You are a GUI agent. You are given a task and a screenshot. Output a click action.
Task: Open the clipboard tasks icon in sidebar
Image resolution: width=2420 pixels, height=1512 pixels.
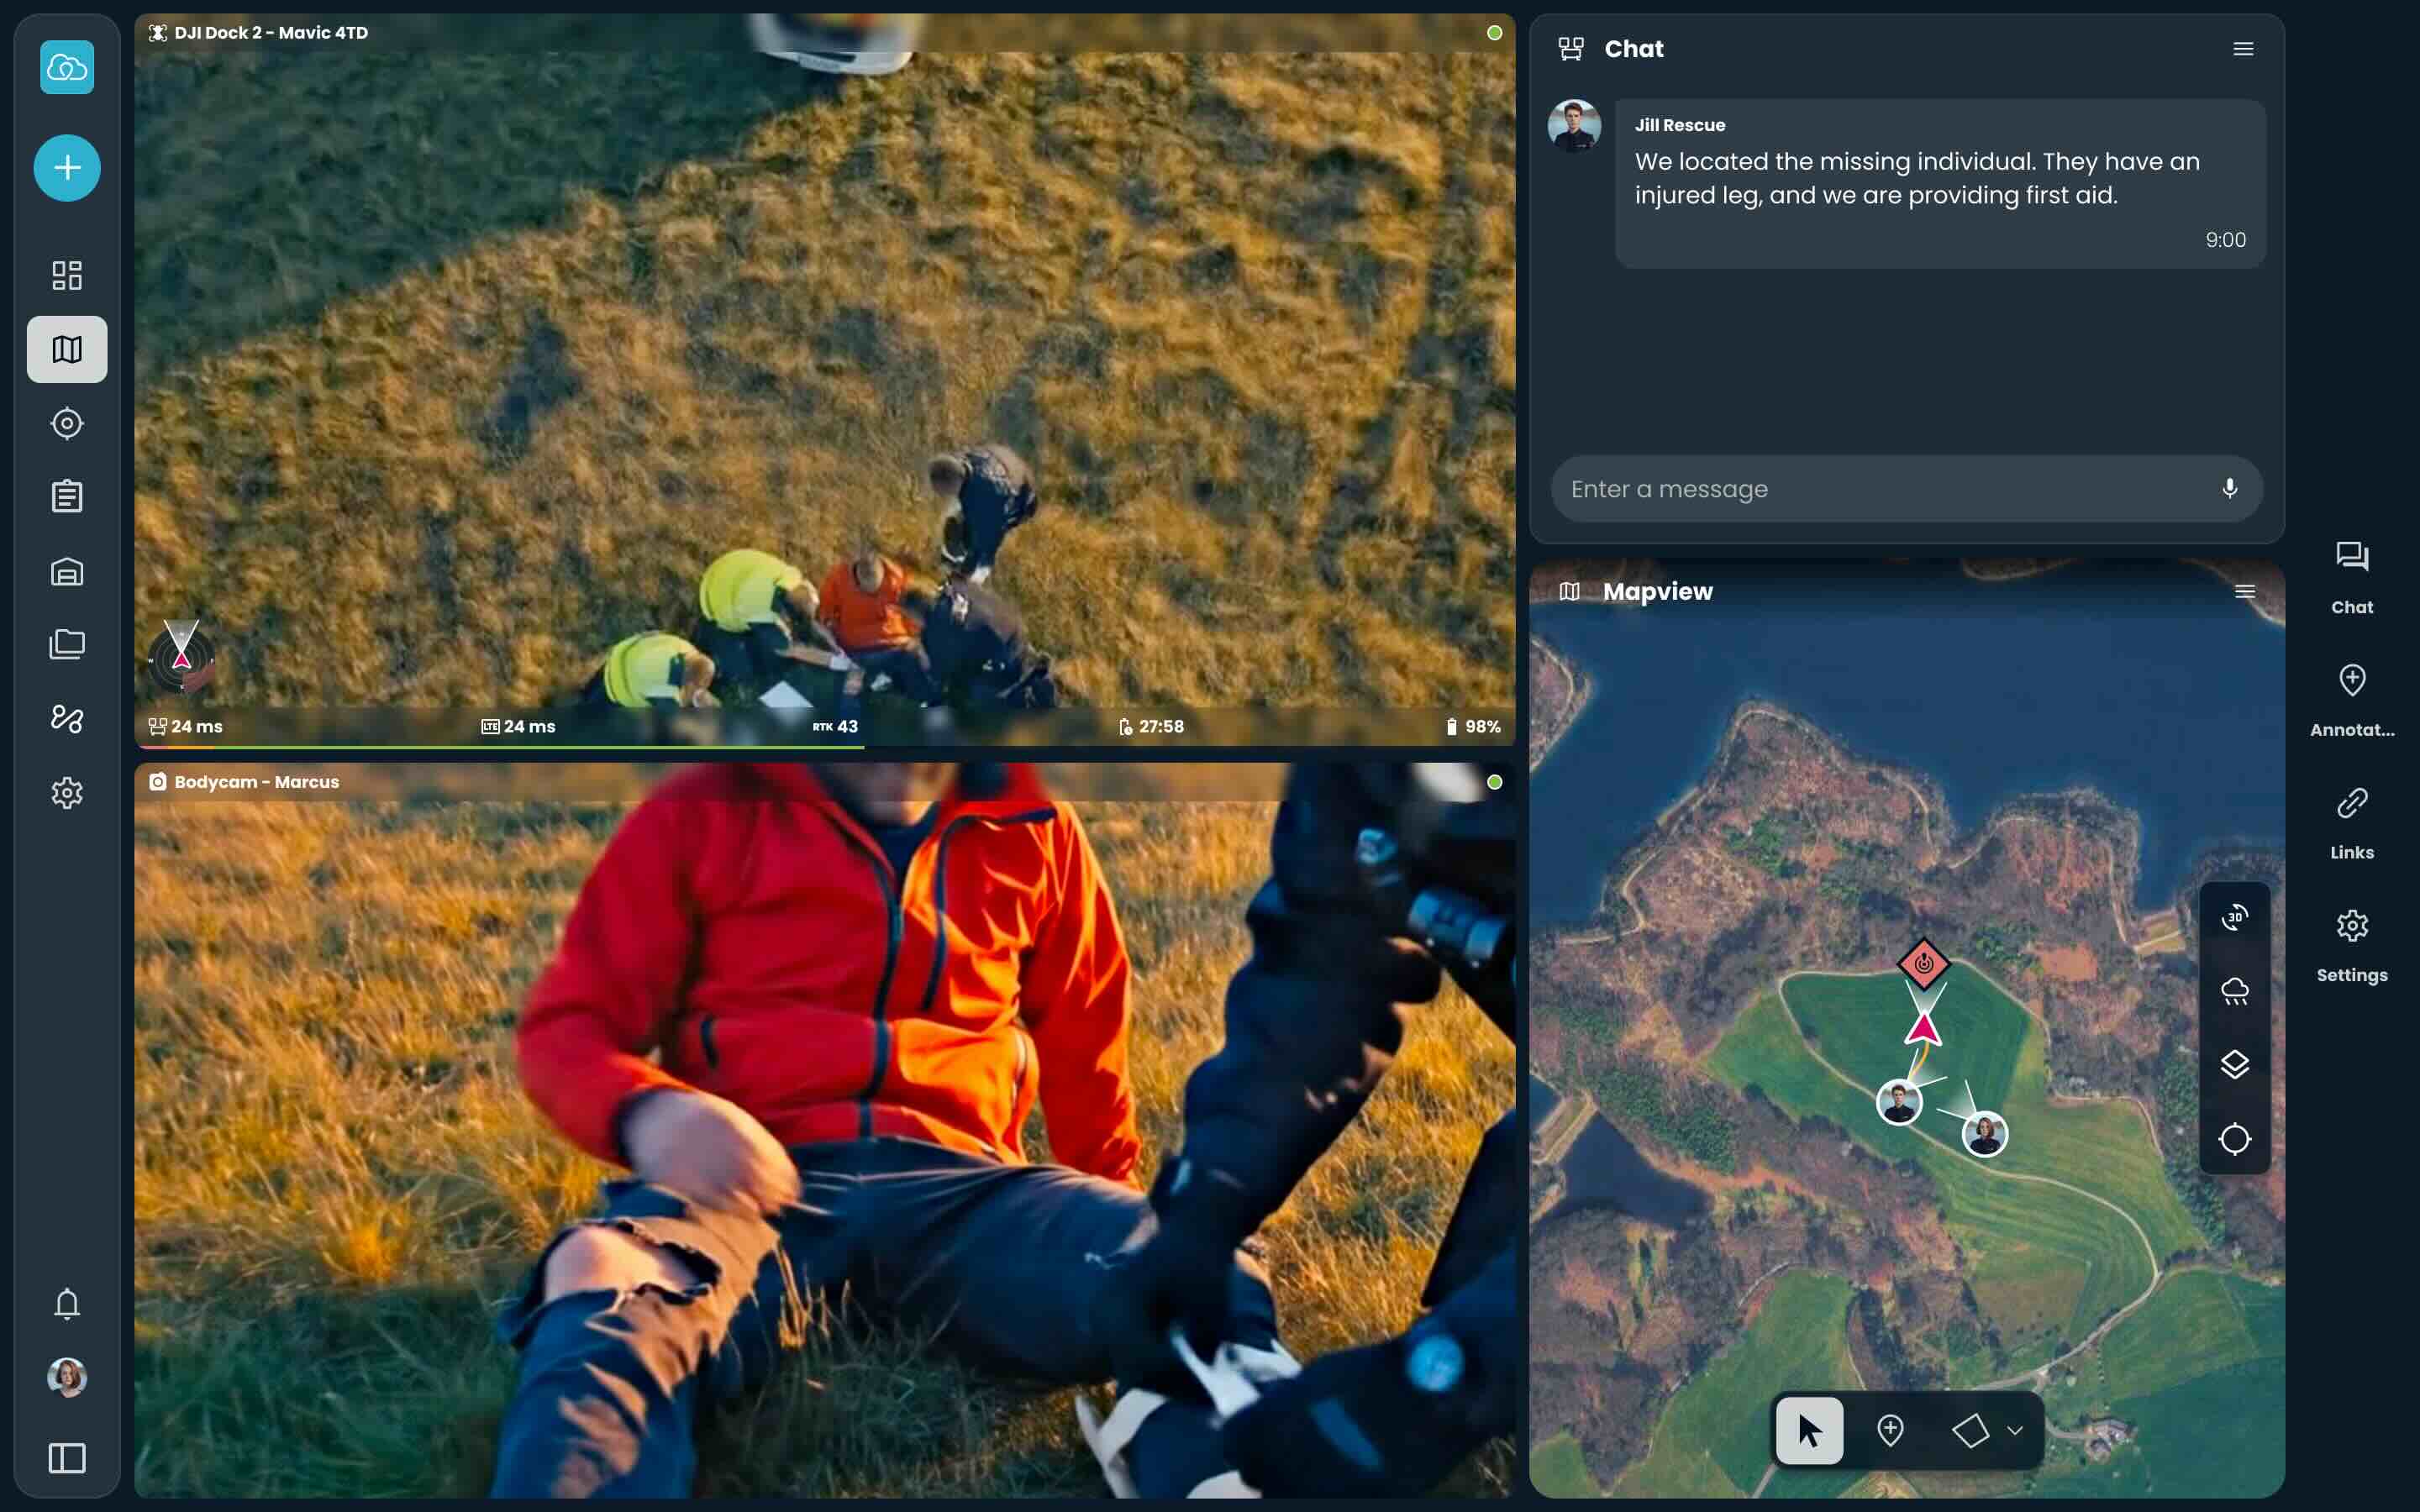(67, 496)
